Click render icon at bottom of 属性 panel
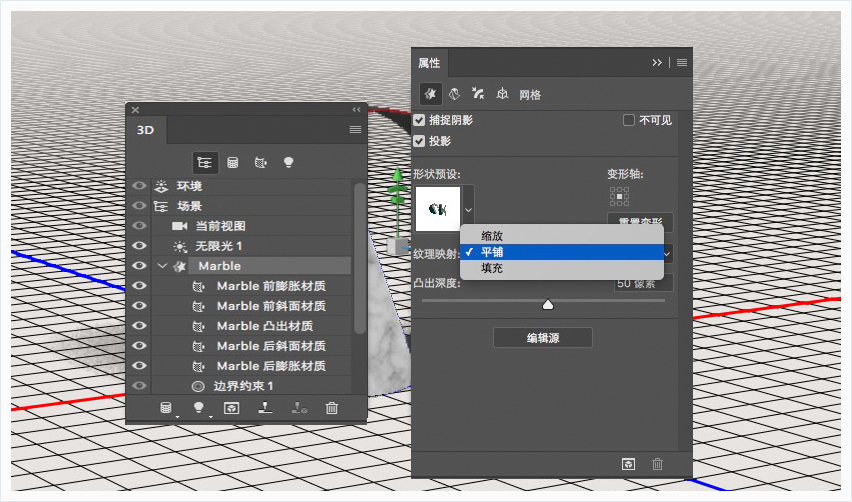This screenshot has height=502, width=852. pos(628,464)
